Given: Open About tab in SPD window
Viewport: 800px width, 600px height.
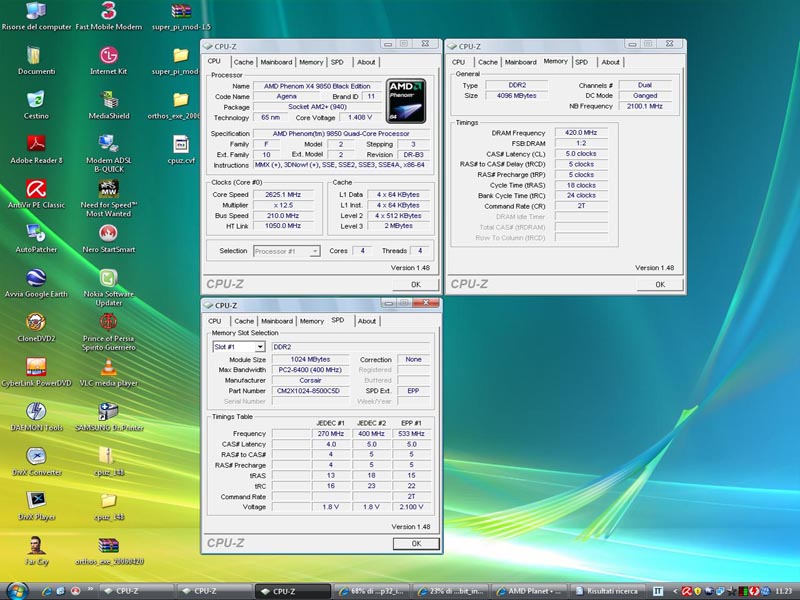Looking at the screenshot, I should [x=367, y=321].
